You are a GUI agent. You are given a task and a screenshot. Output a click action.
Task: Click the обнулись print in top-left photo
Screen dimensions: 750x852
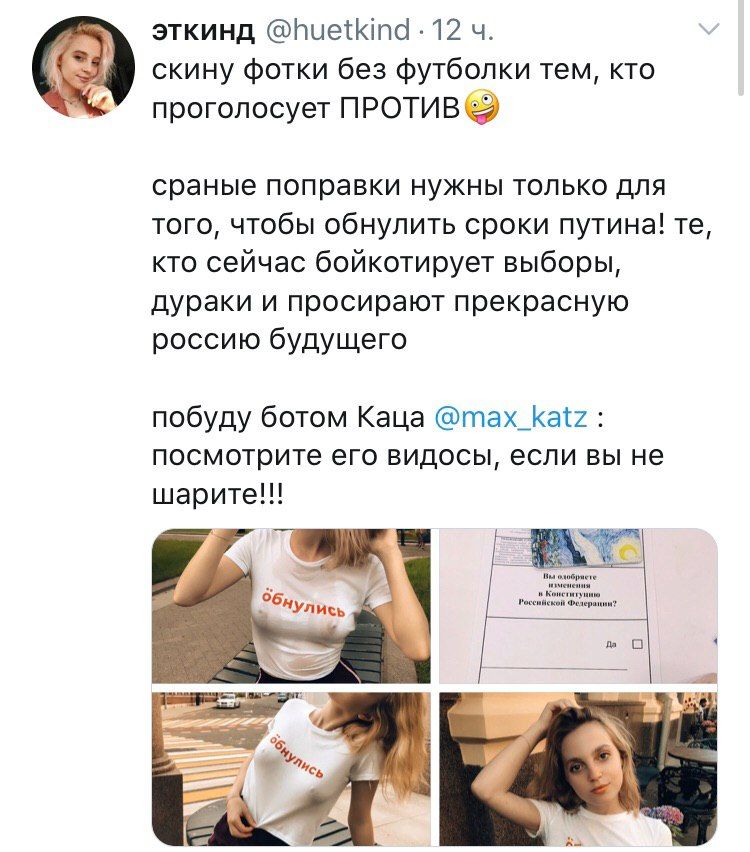pos(303,604)
